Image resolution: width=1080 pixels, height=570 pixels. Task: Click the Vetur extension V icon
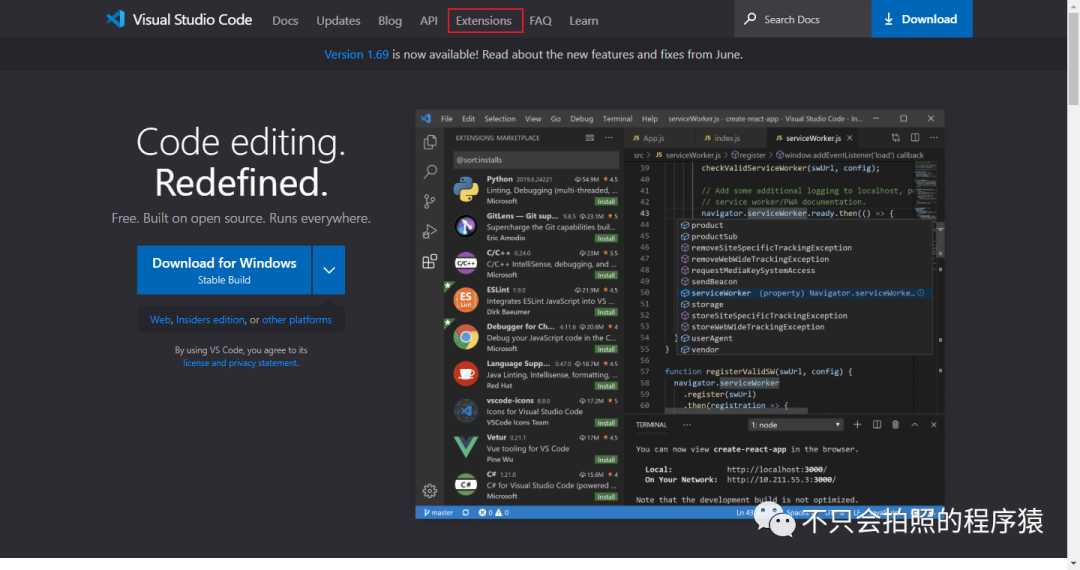466,447
